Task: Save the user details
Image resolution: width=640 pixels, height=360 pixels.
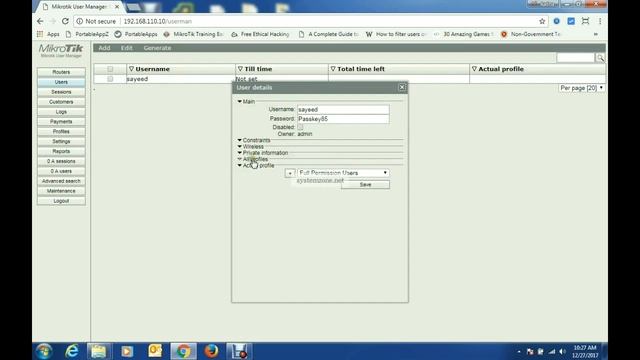Action: tap(365, 184)
